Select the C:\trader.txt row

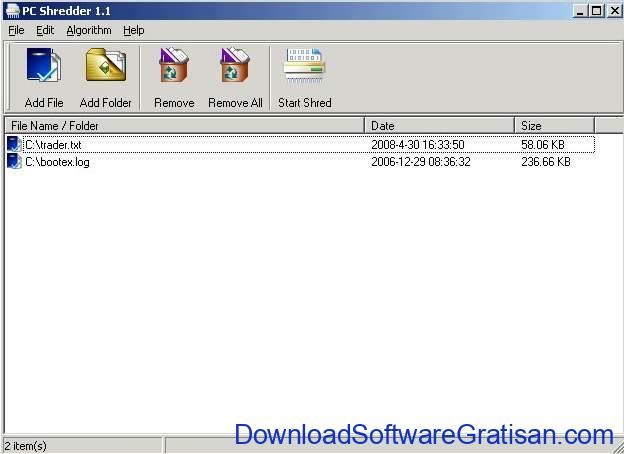coord(300,144)
